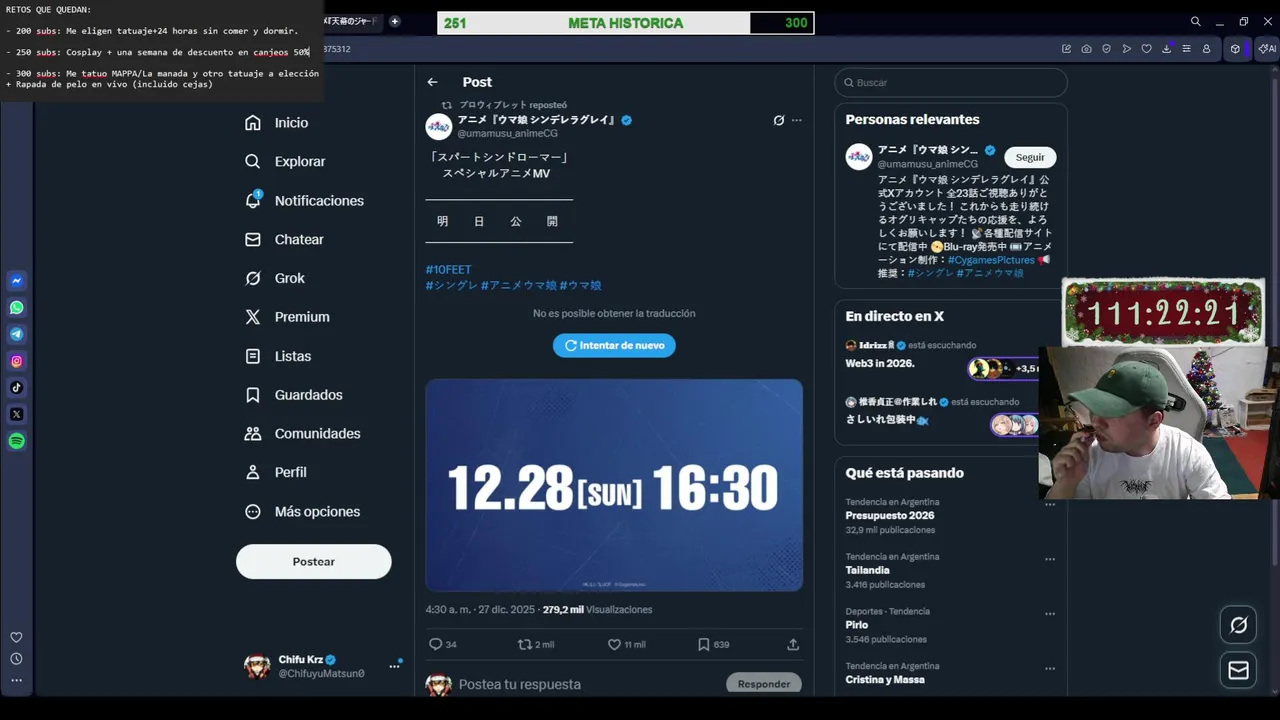Image resolution: width=1280 pixels, height=720 pixels.
Task: Open WhatsApp in the Opera sidebar
Action: click(x=17, y=308)
